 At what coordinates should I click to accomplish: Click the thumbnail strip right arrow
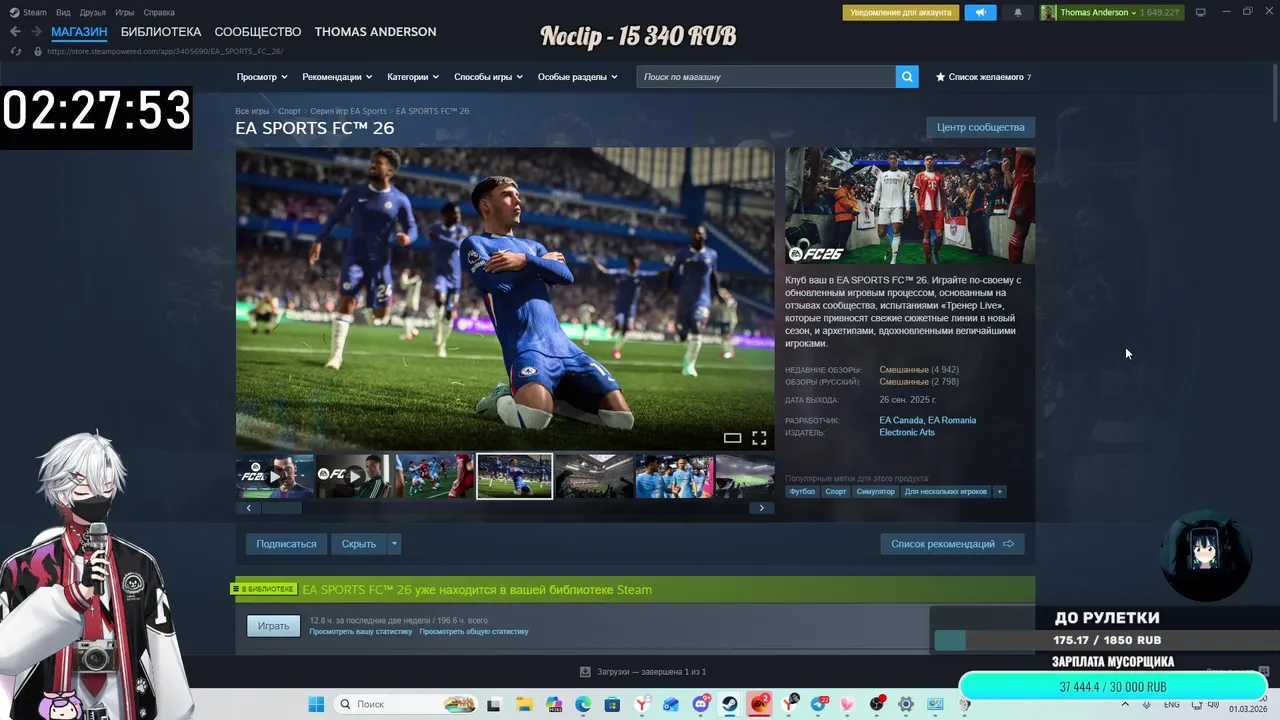tap(761, 508)
